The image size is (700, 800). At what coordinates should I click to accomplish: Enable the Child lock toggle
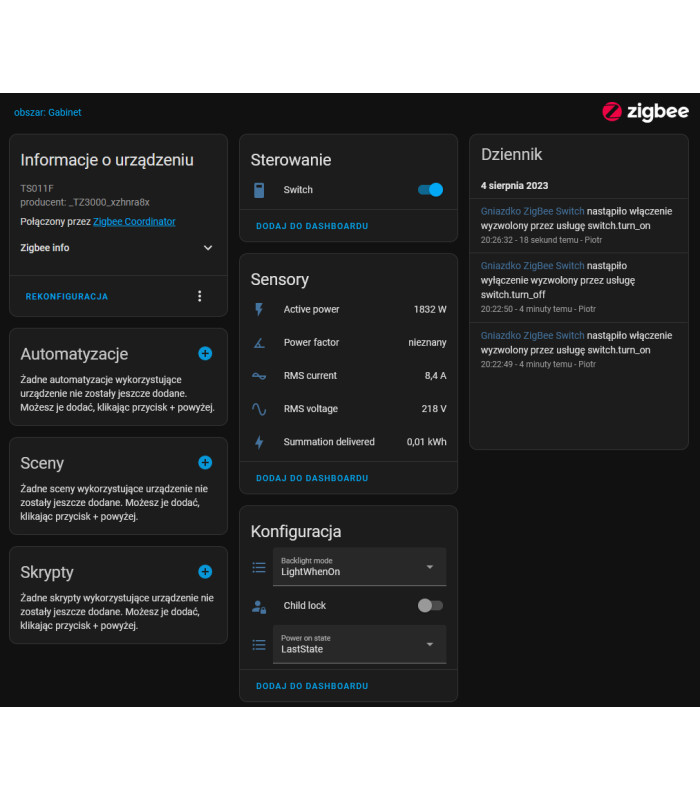pos(430,605)
